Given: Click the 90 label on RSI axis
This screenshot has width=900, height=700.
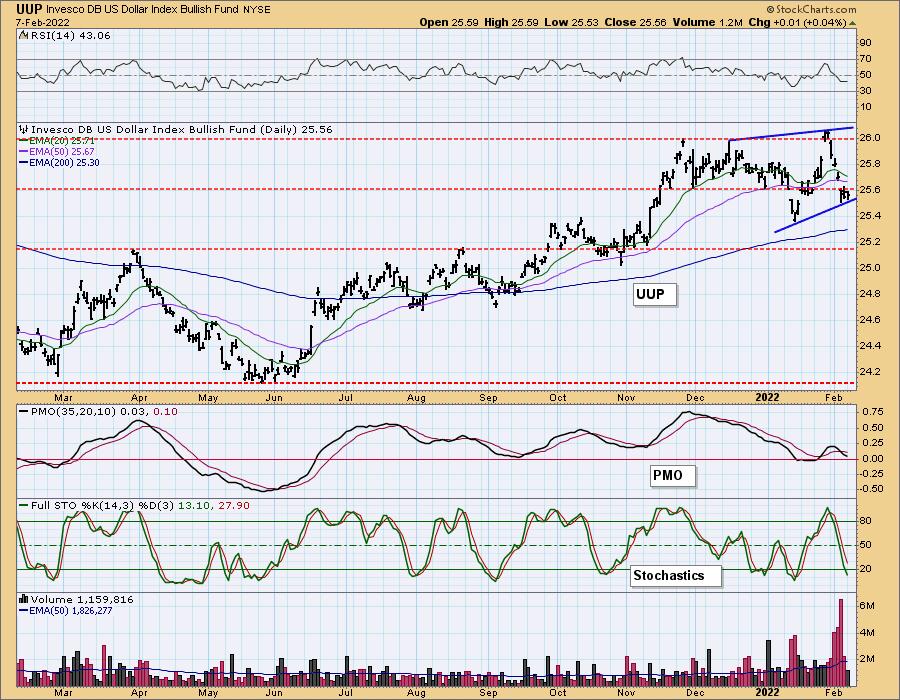Looking at the screenshot, I should click(866, 43).
